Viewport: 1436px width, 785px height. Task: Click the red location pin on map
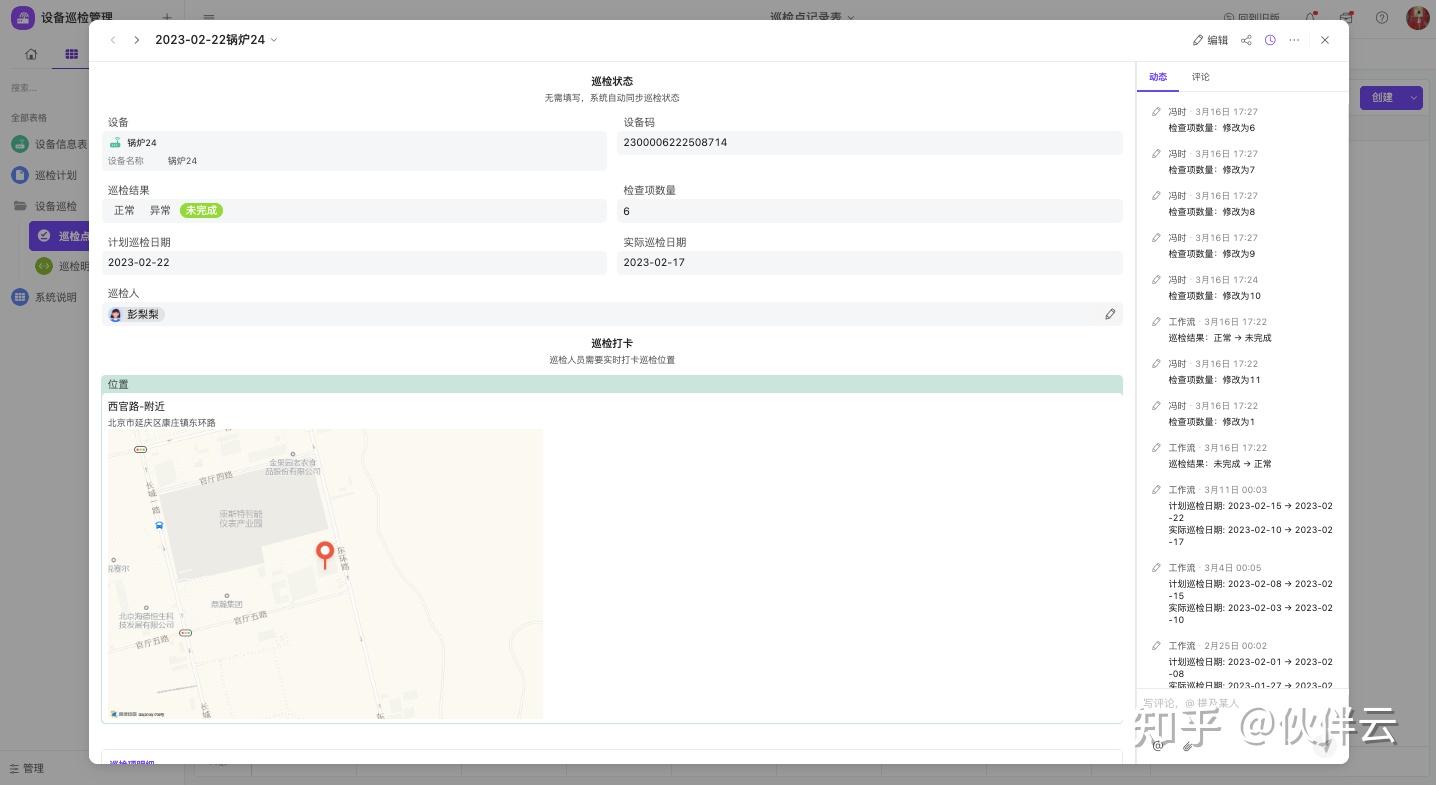point(325,553)
